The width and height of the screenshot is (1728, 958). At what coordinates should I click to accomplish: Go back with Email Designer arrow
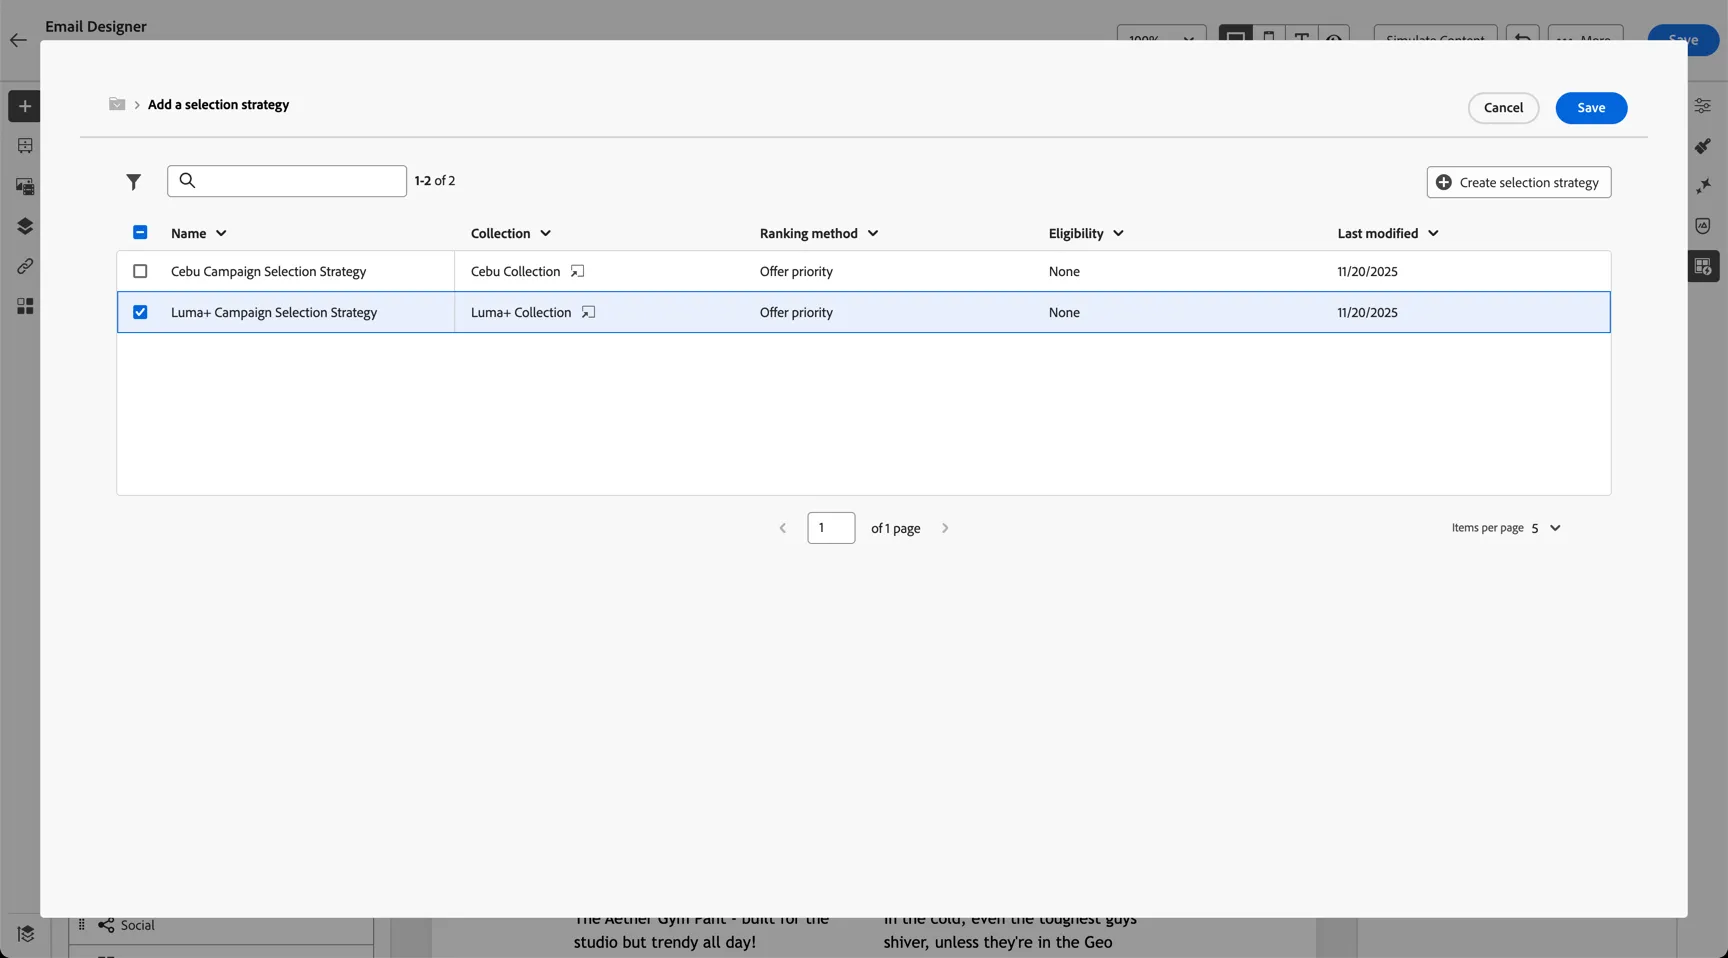tap(18, 41)
